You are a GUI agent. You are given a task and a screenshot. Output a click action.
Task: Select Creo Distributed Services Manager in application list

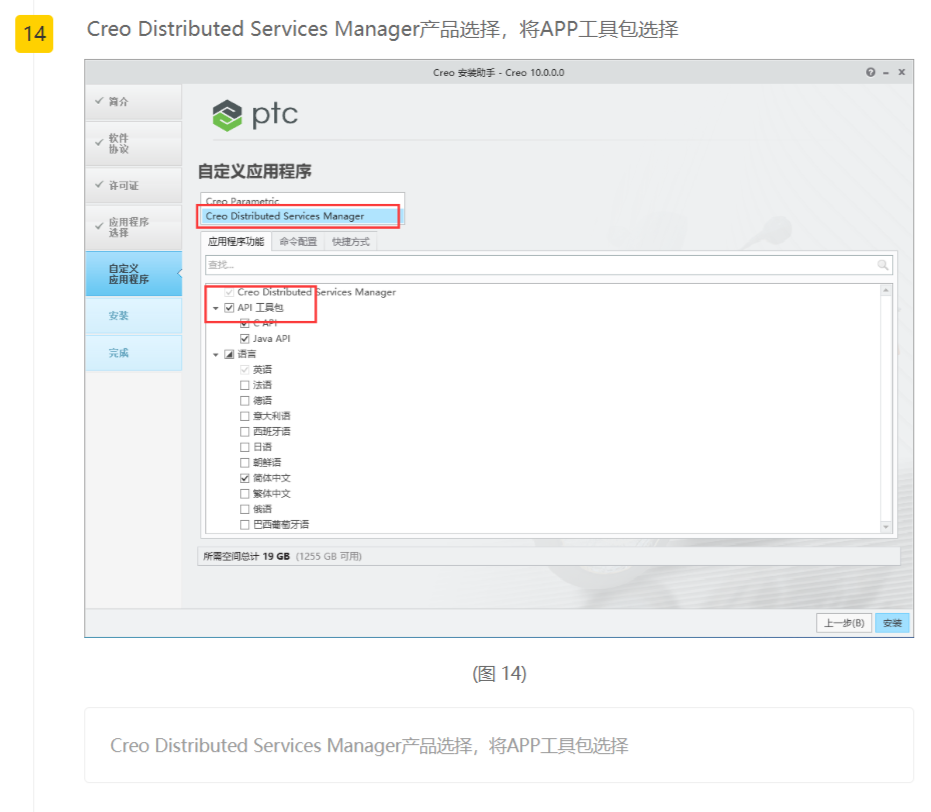click(300, 216)
